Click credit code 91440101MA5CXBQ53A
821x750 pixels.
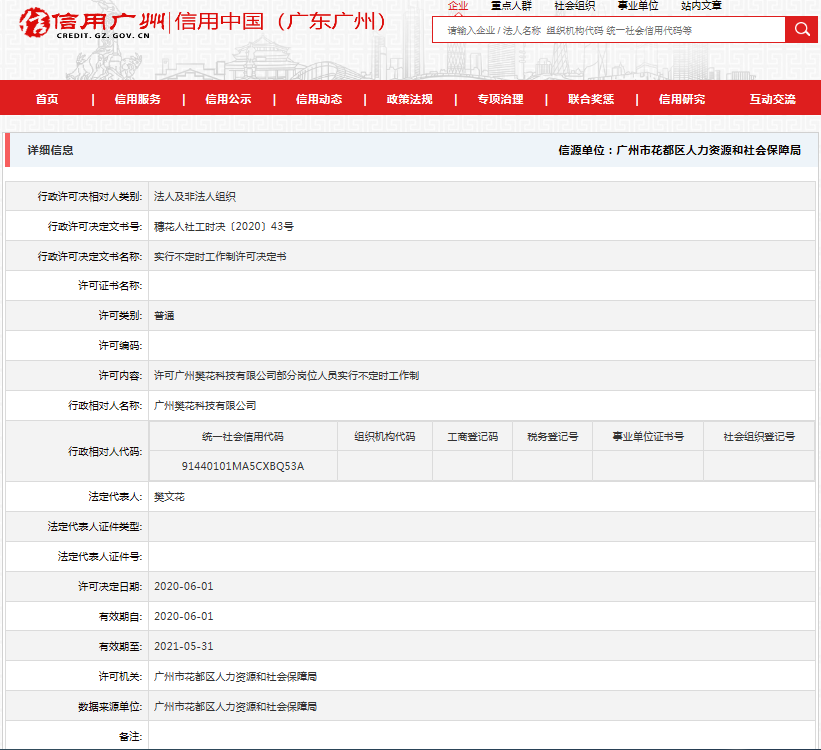coord(243,466)
